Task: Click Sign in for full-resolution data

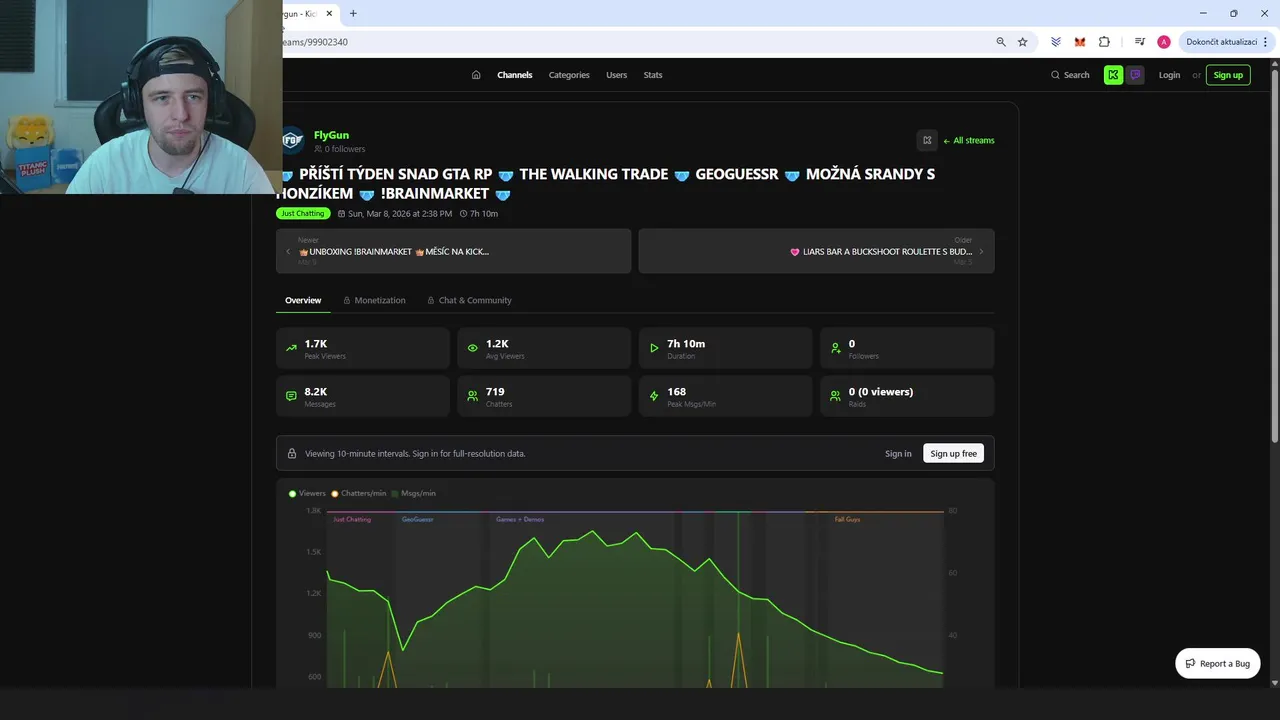Action: [x=898, y=453]
